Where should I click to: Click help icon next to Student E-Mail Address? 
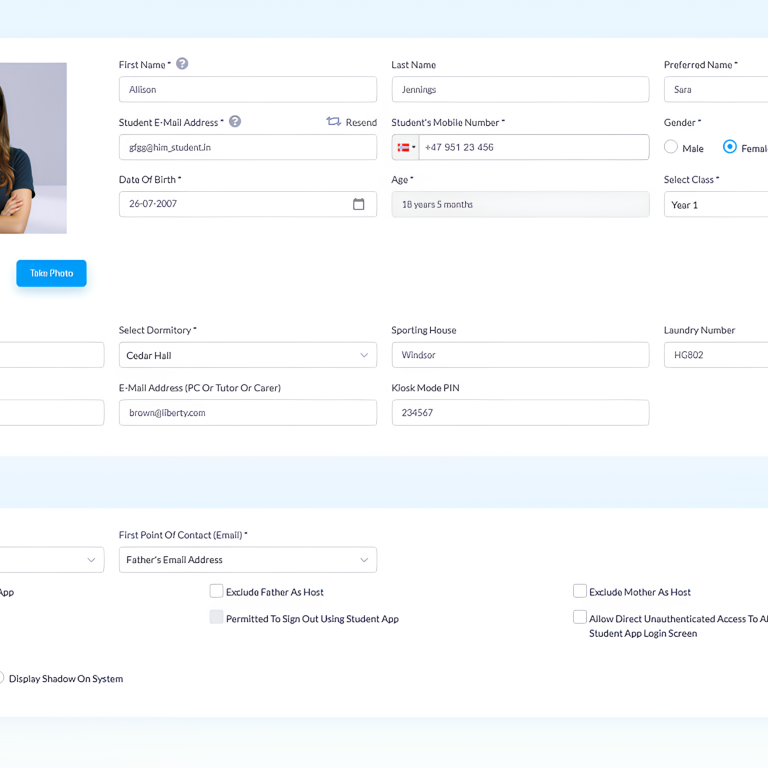235,122
